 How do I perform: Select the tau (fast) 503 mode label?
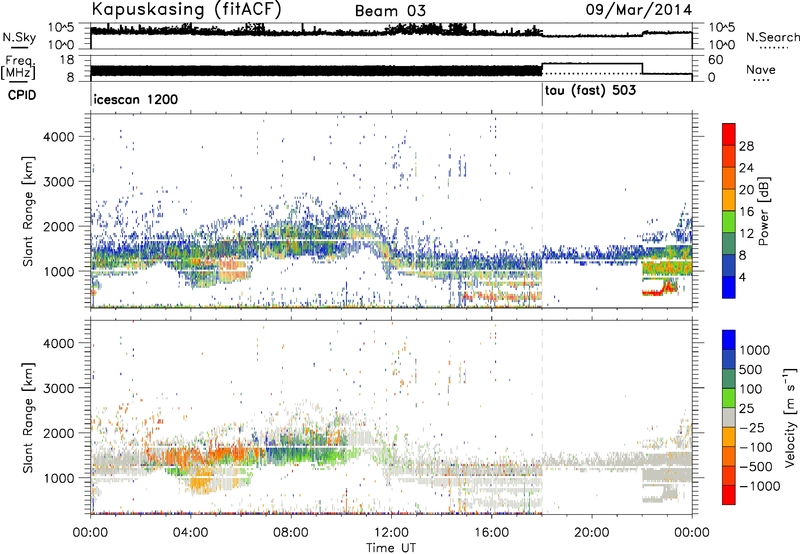[590, 91]
